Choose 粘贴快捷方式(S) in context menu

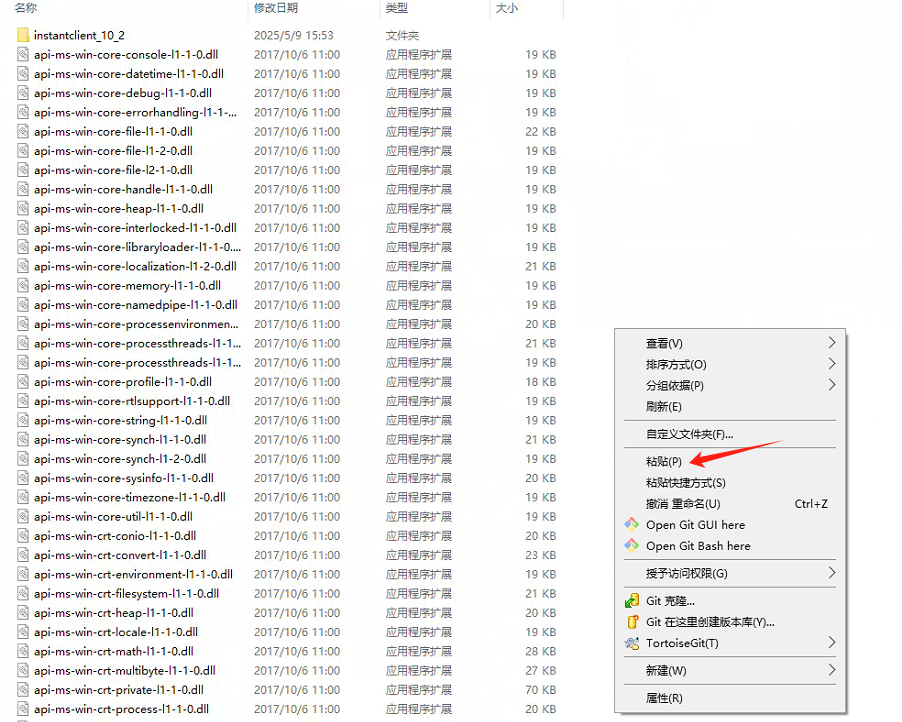(686, 483)
